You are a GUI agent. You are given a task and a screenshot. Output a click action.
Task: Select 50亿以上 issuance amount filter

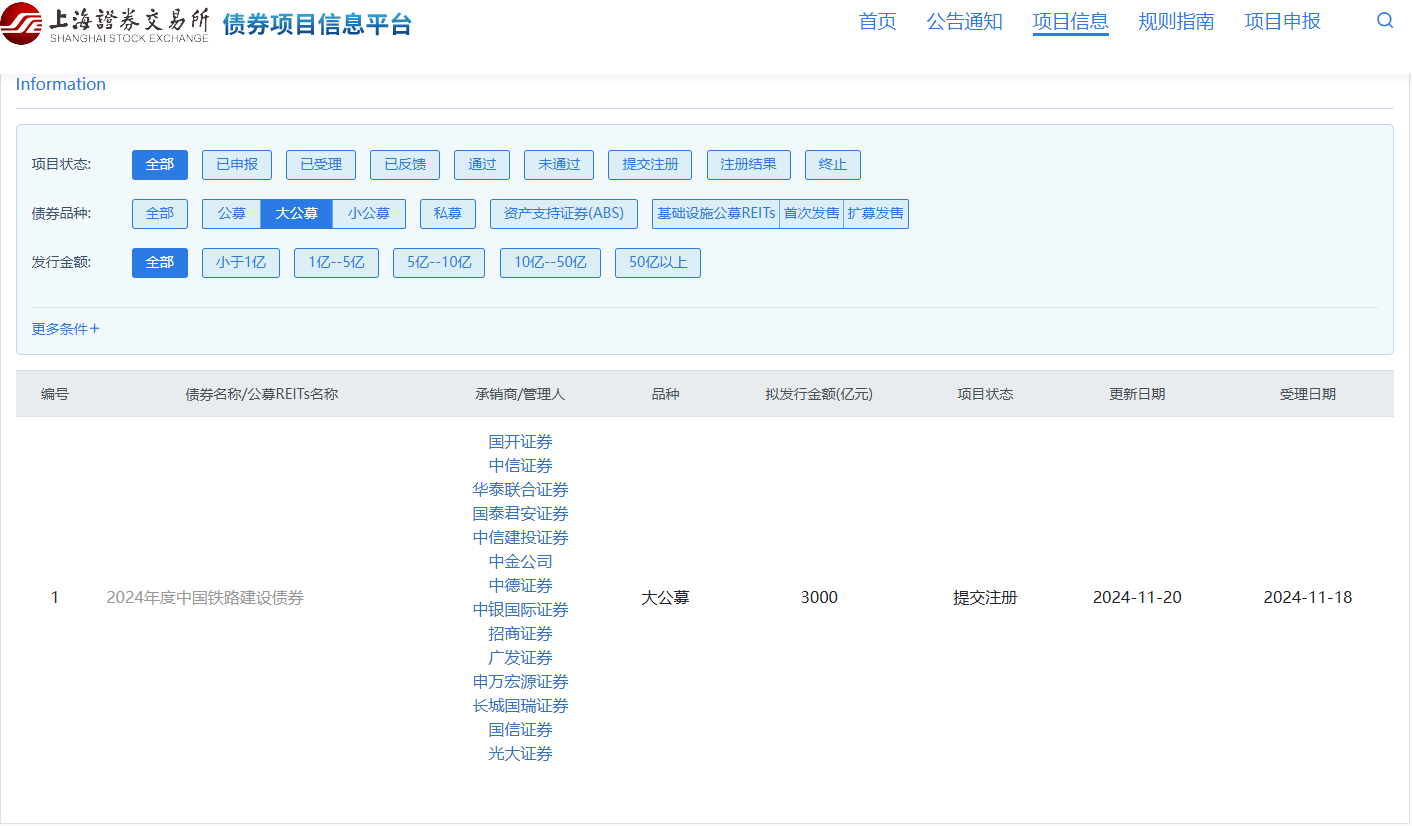[x=657, y=262]
